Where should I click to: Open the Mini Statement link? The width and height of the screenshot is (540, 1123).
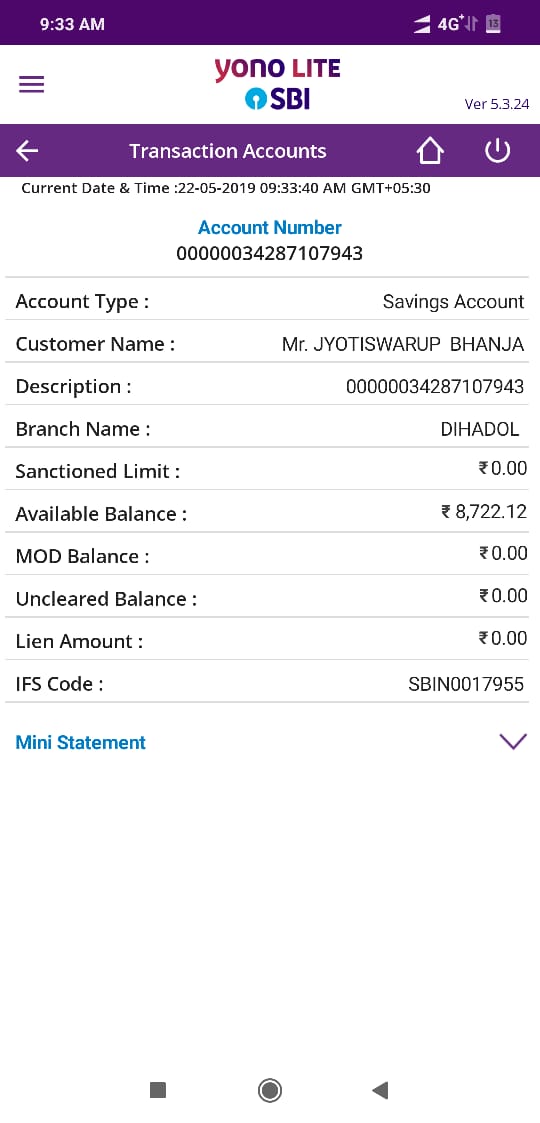80,742
